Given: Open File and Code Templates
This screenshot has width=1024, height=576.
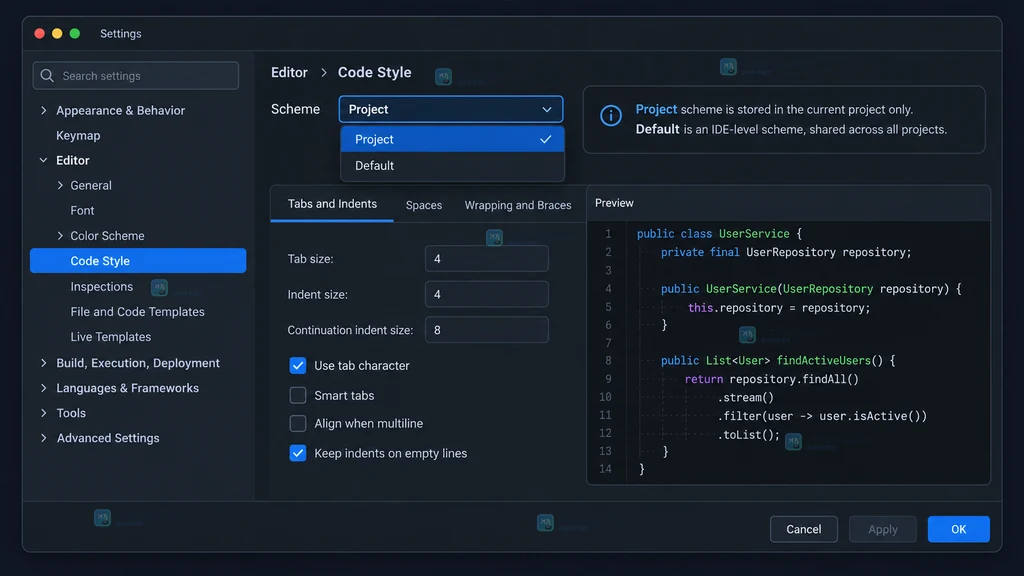Looking at the screenshot, I should pyautogui.click(x=137, y=312).
